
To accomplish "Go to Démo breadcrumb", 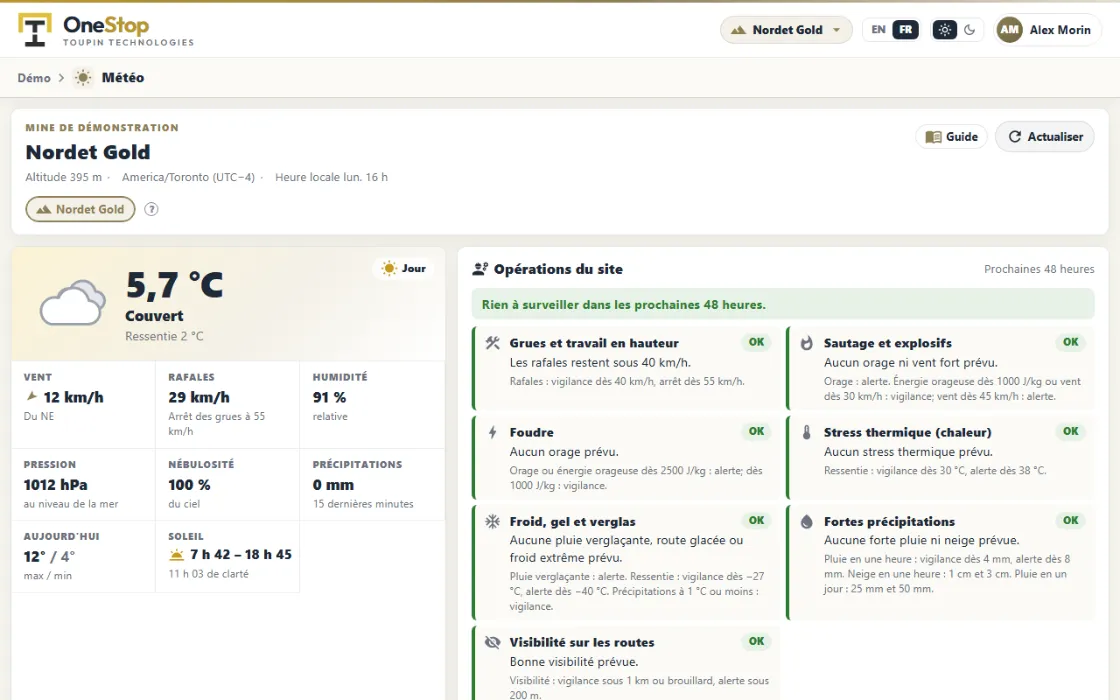I will [x=34, y=78].
